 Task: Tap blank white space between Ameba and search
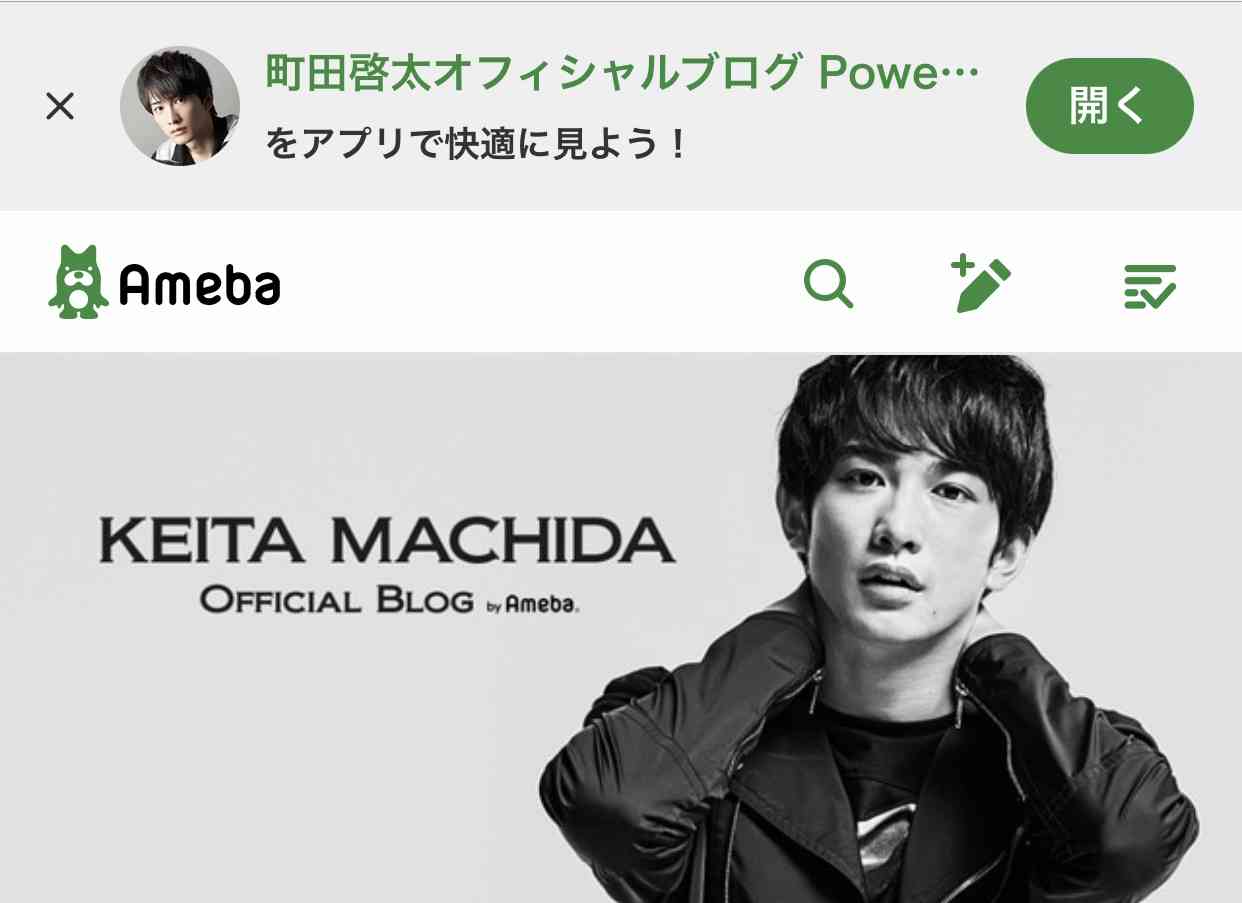pyautogui.click(x=540, y=284)
